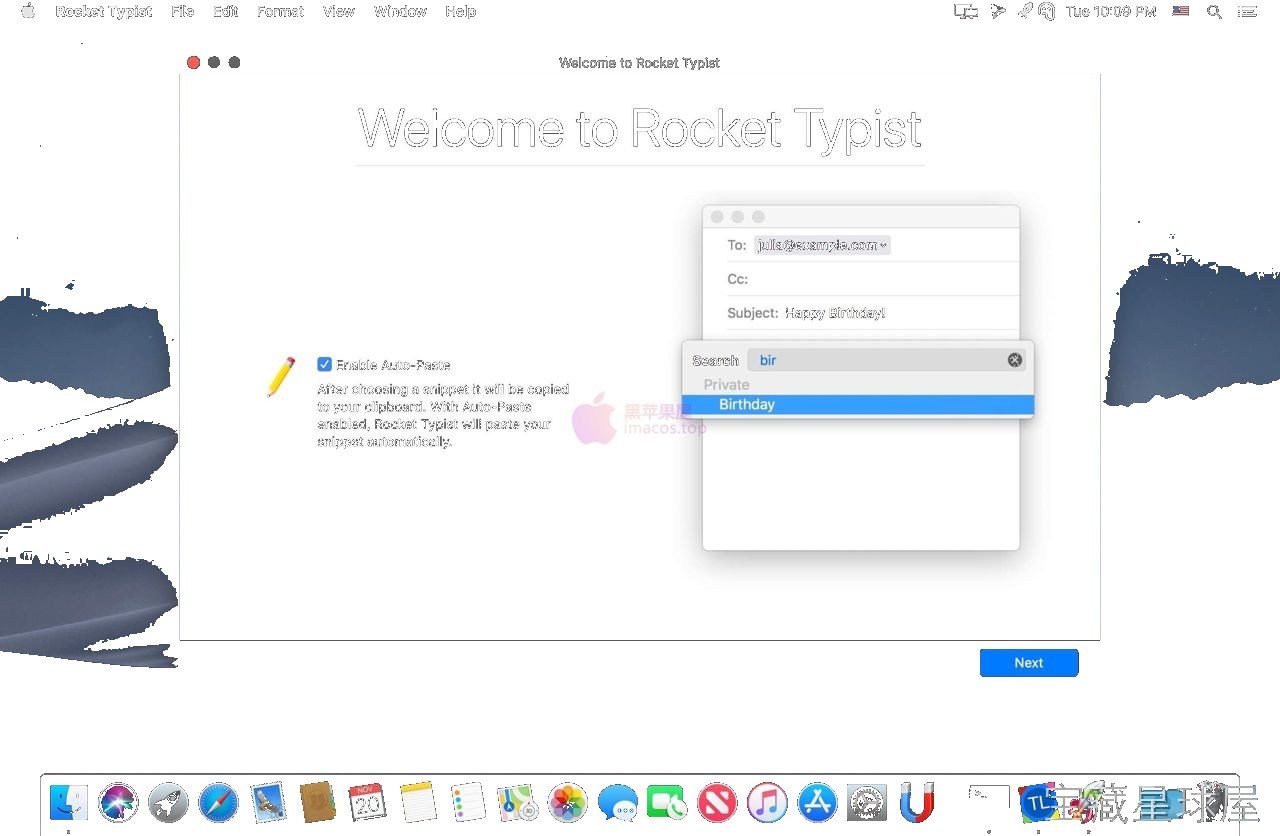Open Notification Center from the menu bar
Screen dimensions: 1280x836
click(x=1246, y=12)
